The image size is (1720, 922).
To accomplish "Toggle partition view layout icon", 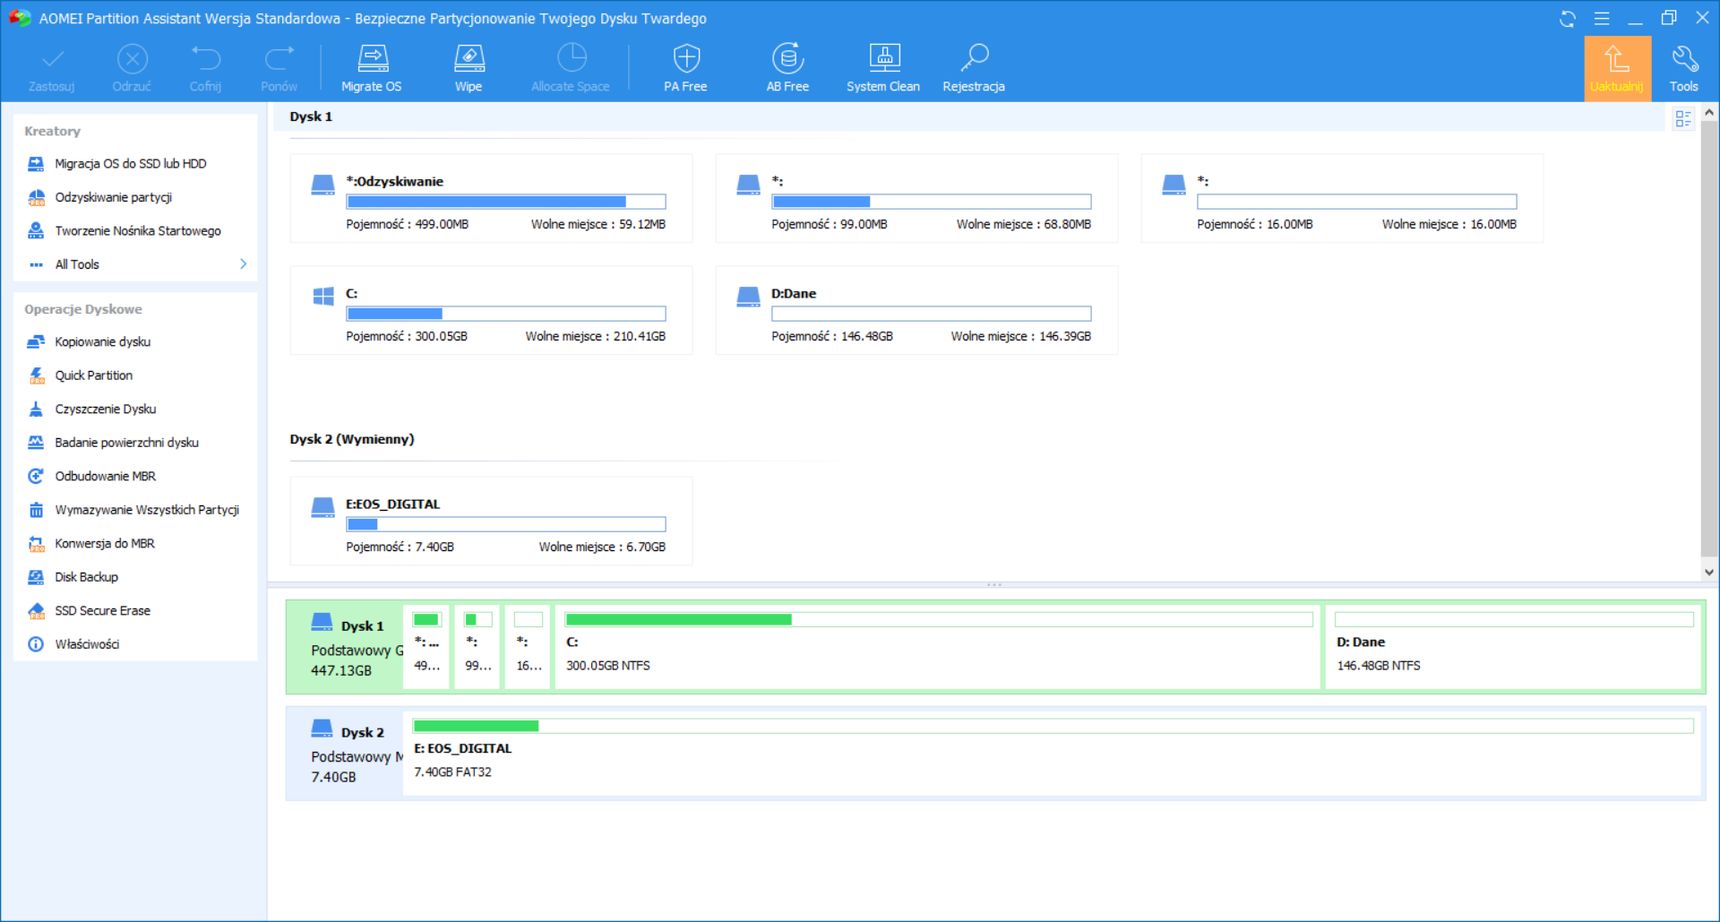I will (x=1683, y=119).
